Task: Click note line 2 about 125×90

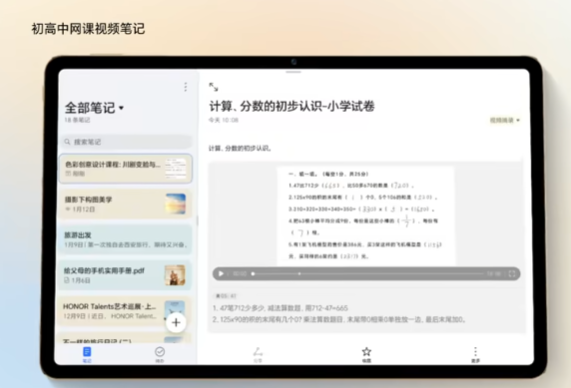Action: 339,320
